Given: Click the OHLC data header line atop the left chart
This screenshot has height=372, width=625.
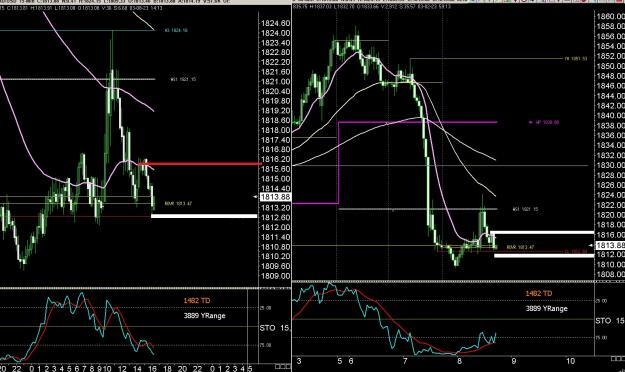Looking at the screenshot, I should tap(81, 8).
